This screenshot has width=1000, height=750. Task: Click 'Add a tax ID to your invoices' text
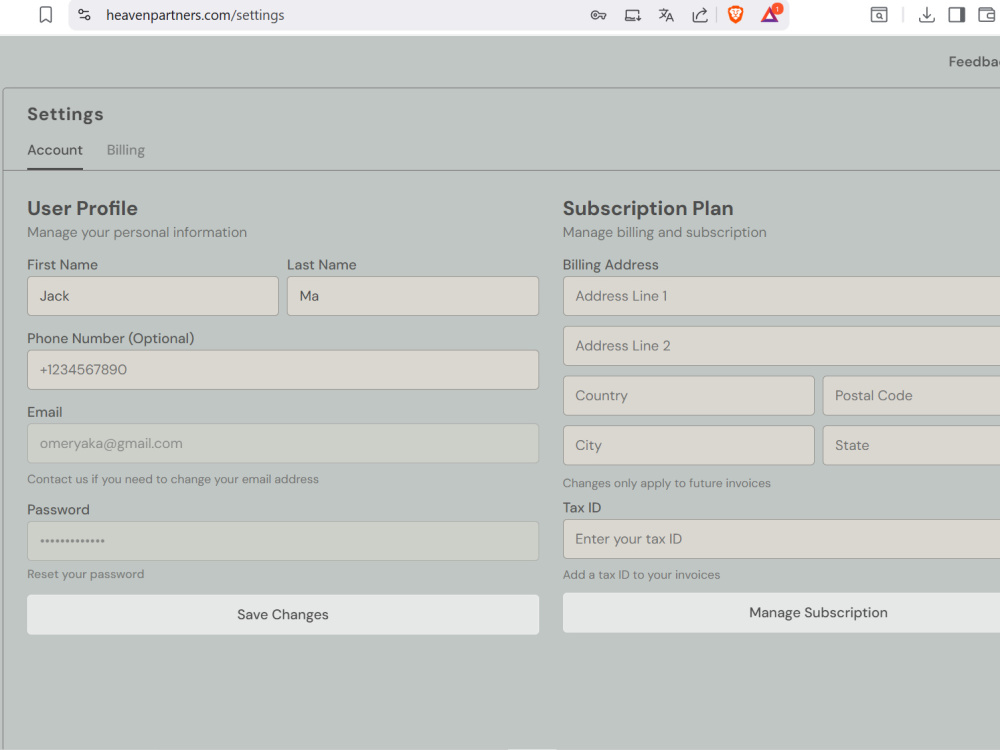641,575
